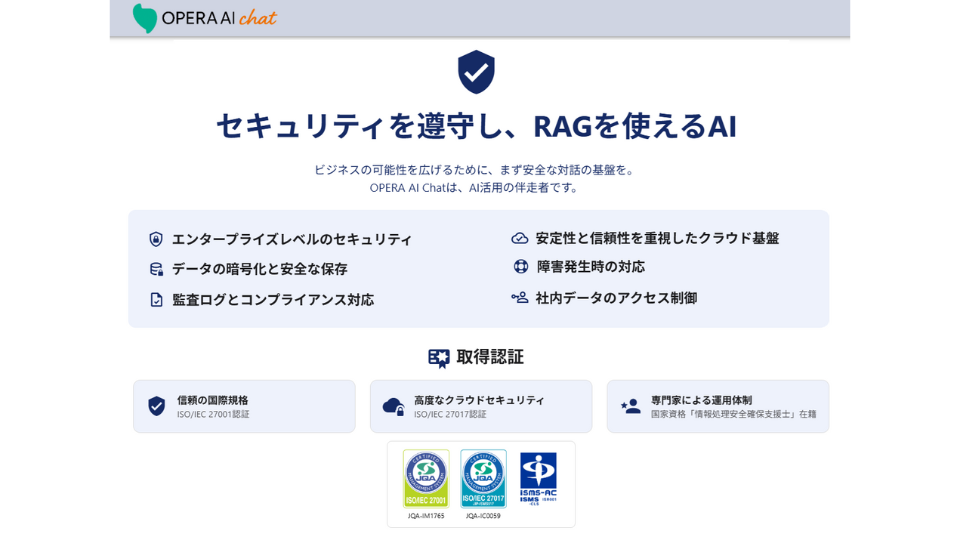
Task: Open the 高度なクラウドセキュリティ certification card
Action: [481, 407]
